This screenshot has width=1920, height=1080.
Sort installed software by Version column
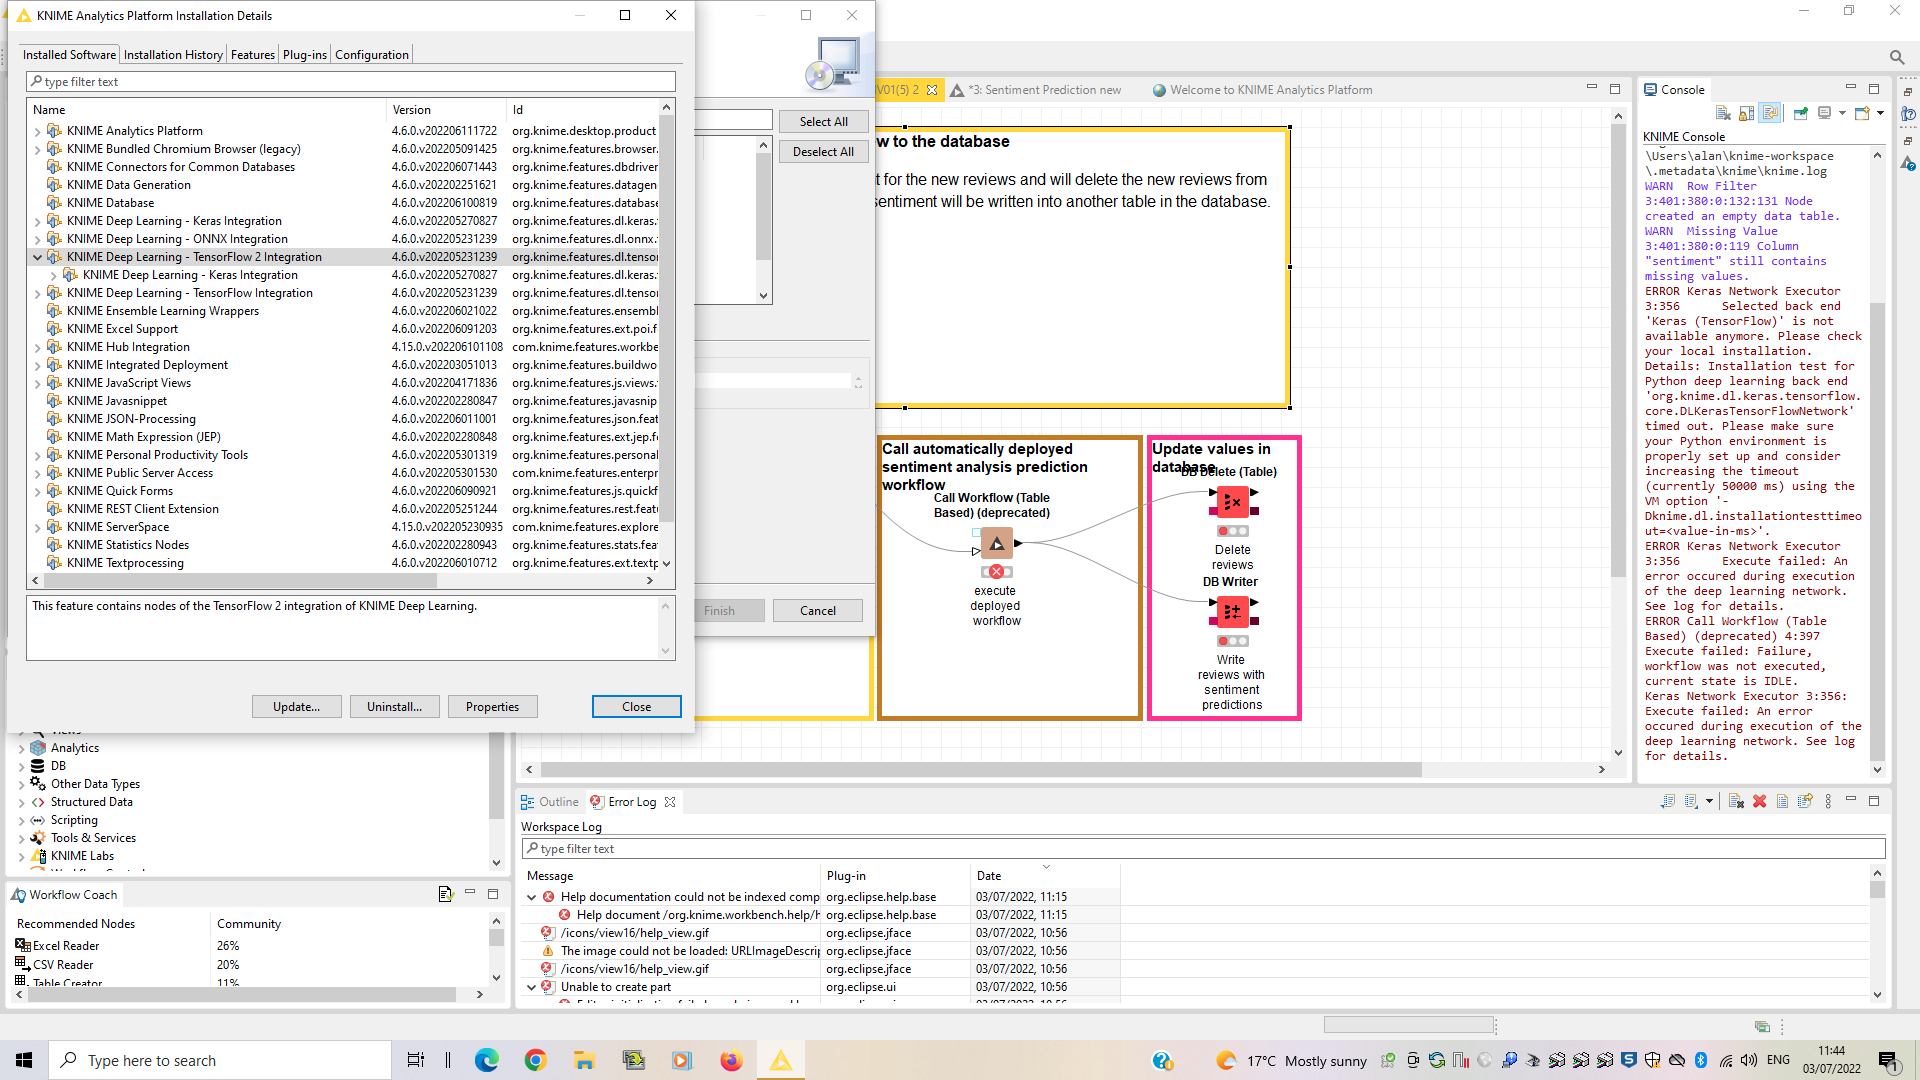pos(446,110)
